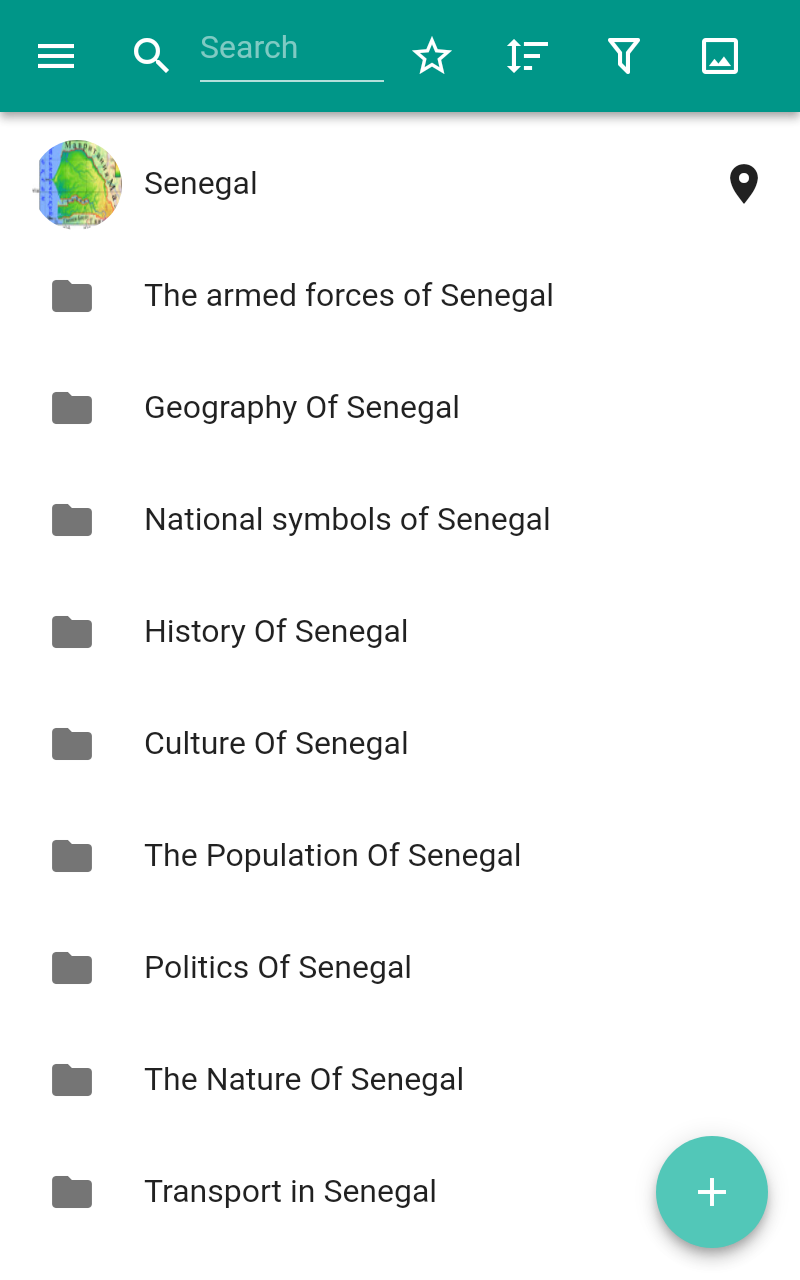The image size is (800, 1280).
Task: Tap the floating add plus button
Action: (712, 1192)
